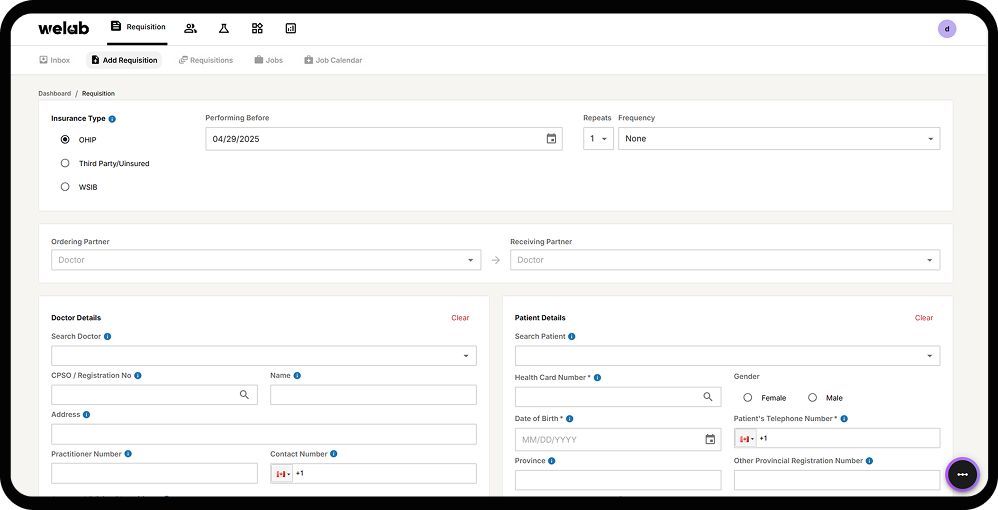The width and height of the screenshot is (998, 510).
Task: Open the lab flask icon in top navigation
Action: (223, 28)
